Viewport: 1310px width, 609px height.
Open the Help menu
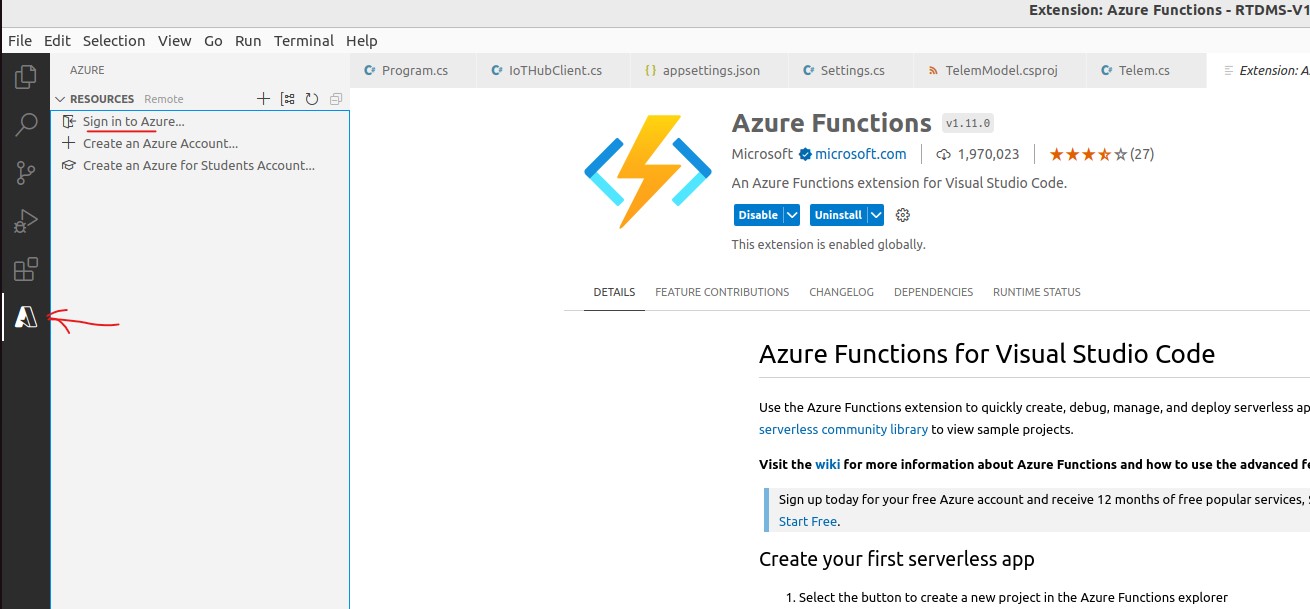362,41
